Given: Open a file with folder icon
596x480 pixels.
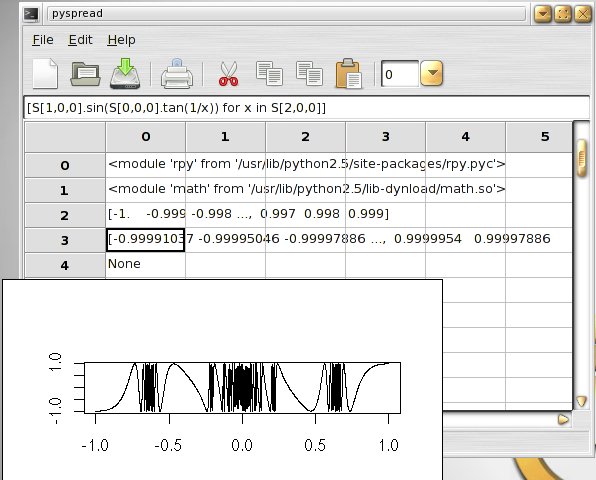Looking at the screenshot, I should pos(85,74).
